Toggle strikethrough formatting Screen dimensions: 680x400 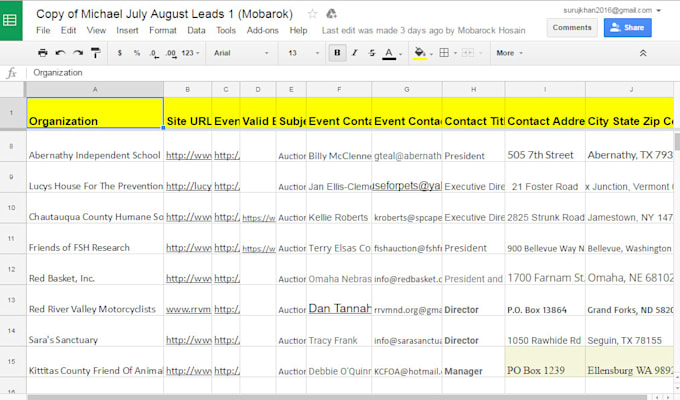(x=372, y=53)
